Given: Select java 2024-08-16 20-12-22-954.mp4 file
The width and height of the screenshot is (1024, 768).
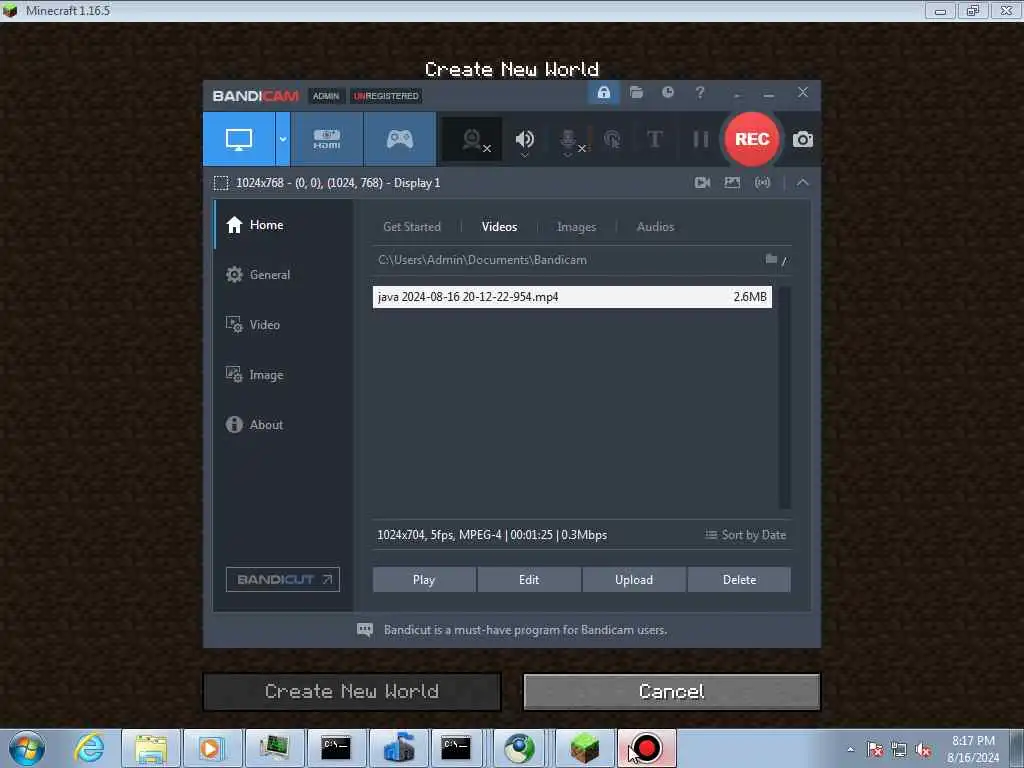Looking at the screenshot, I should point(572,296).
